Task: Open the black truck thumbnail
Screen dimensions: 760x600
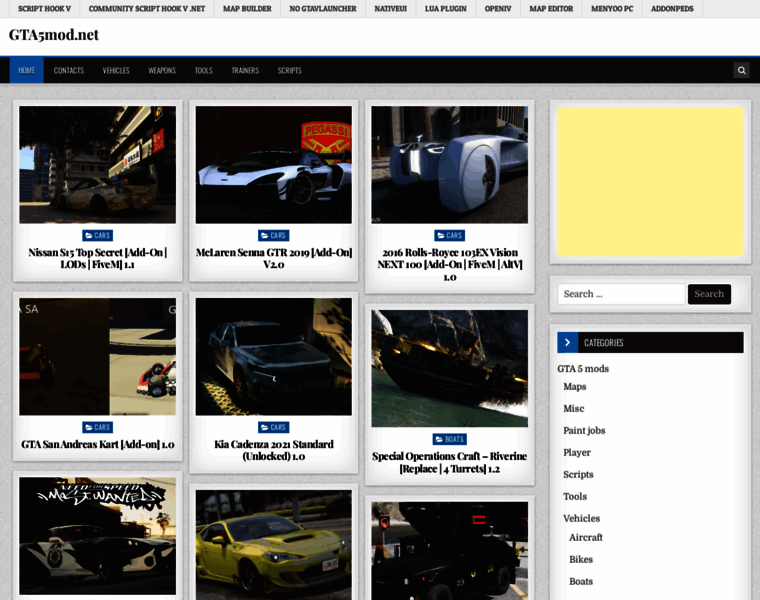Action: pos(449,551)
